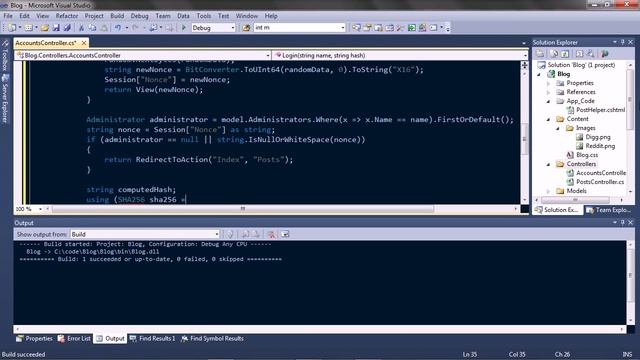
Task: Click the green icon in the right toolbar group
Action: click(x=412, y=28)
